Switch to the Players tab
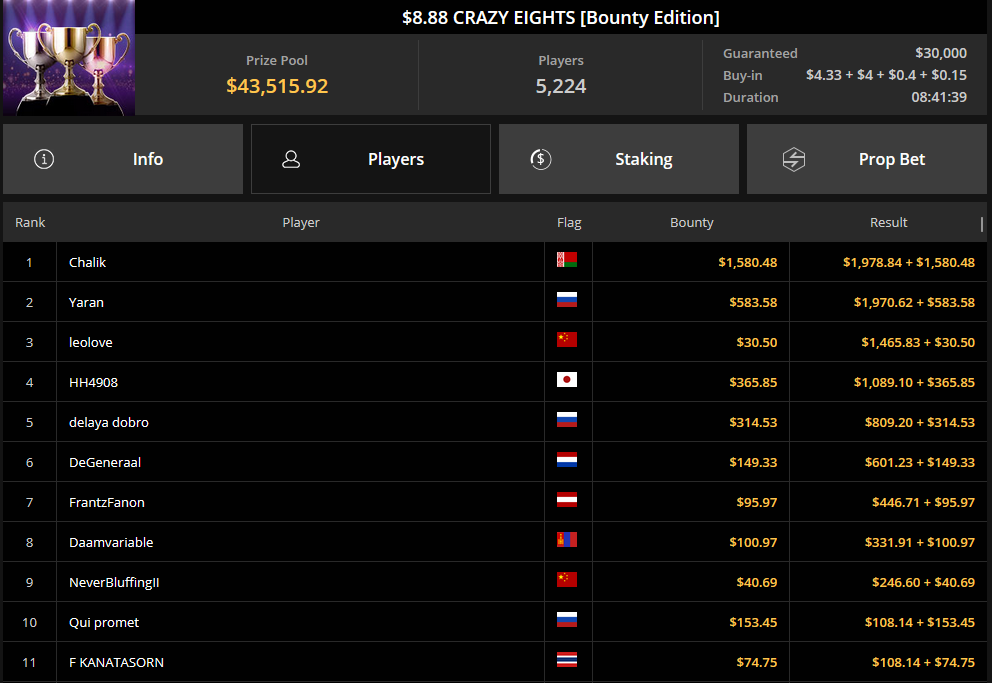 coord(371,159)
